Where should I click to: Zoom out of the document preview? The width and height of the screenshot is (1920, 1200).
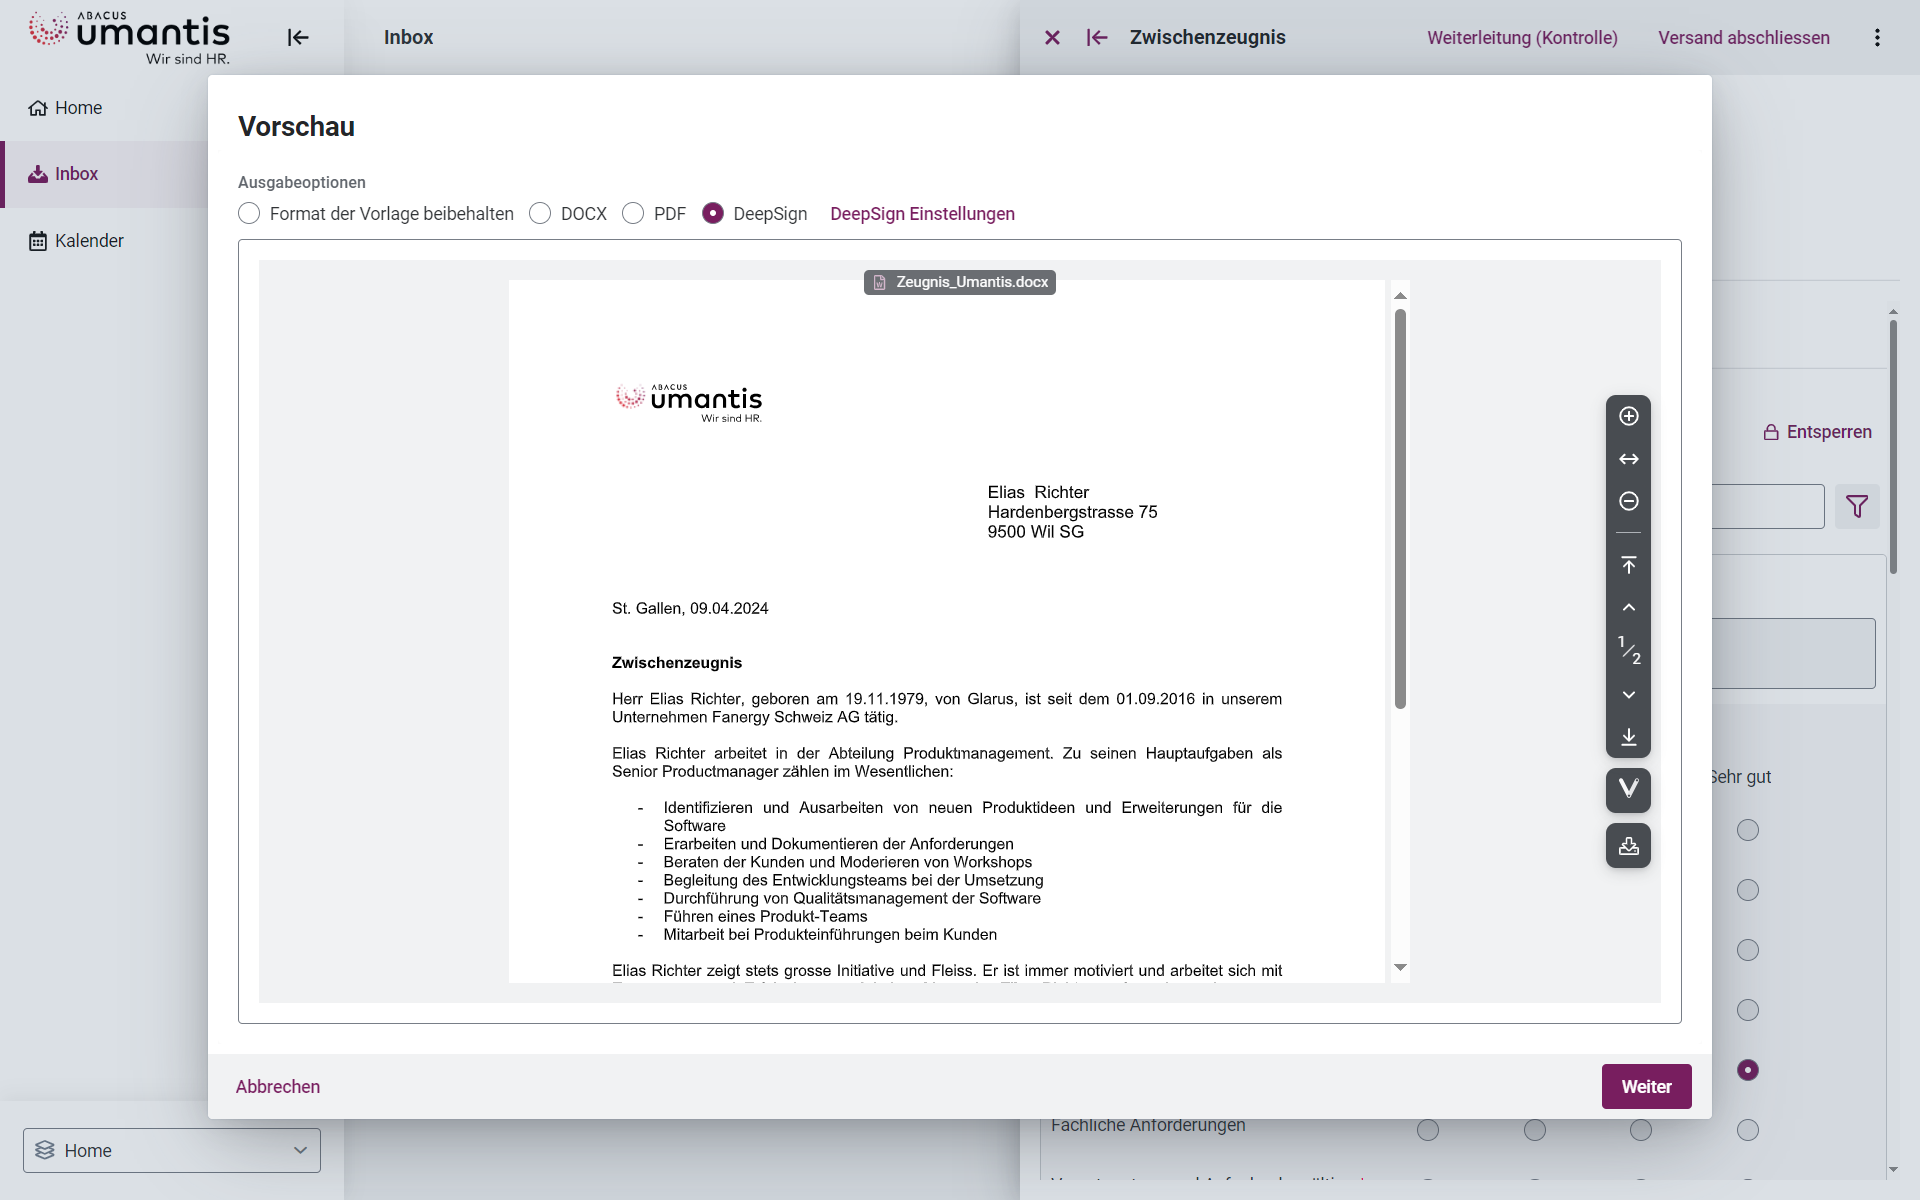1628,501
